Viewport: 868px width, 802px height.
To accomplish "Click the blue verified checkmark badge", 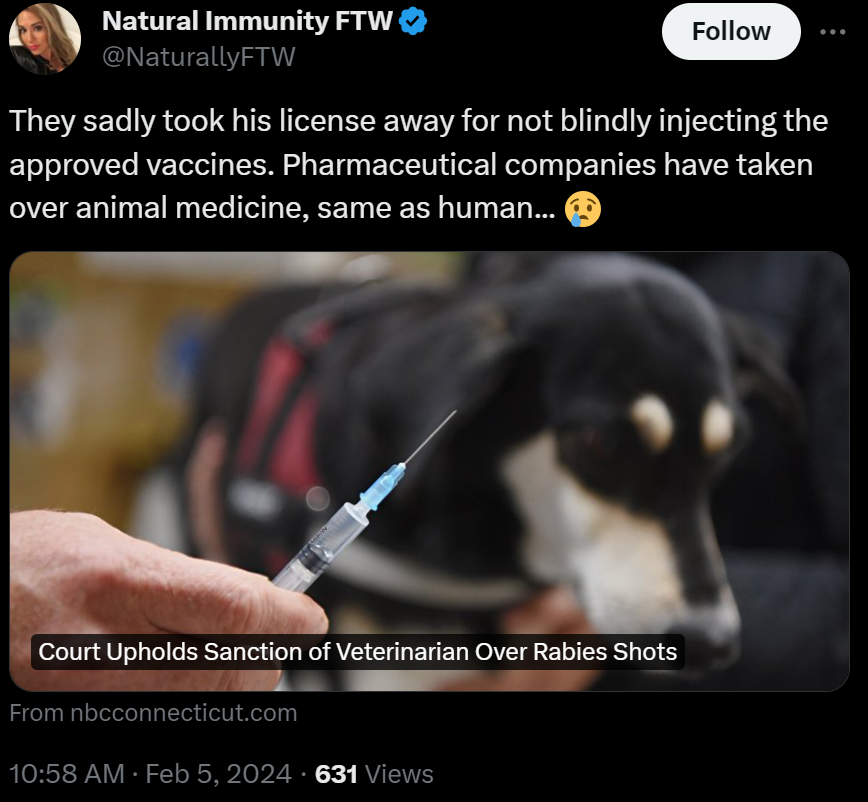I will pos(413,22).
